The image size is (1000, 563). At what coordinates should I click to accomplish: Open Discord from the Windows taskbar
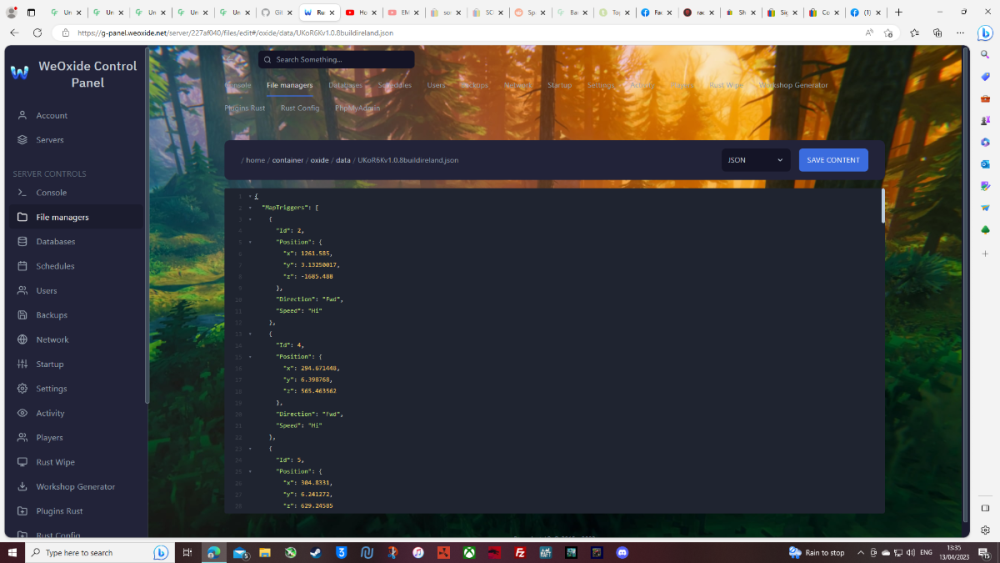[x=622, y=553]
